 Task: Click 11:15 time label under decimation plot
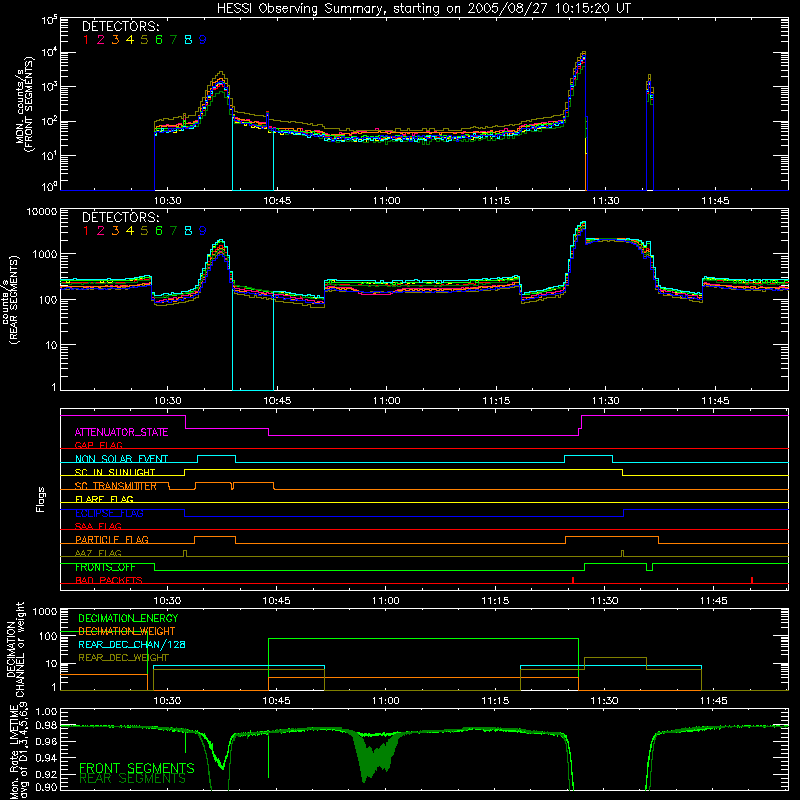pos(495,701)
